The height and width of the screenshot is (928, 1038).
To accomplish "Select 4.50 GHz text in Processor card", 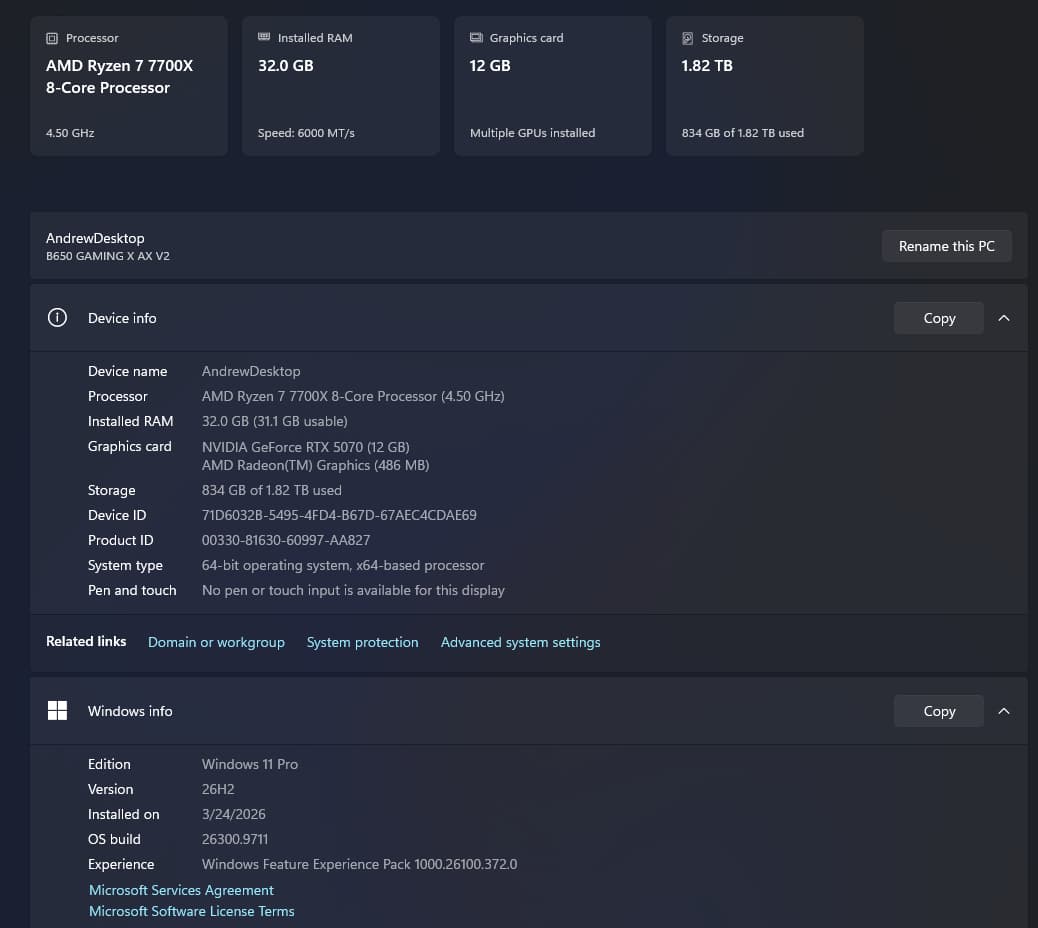I will point(70,133).
